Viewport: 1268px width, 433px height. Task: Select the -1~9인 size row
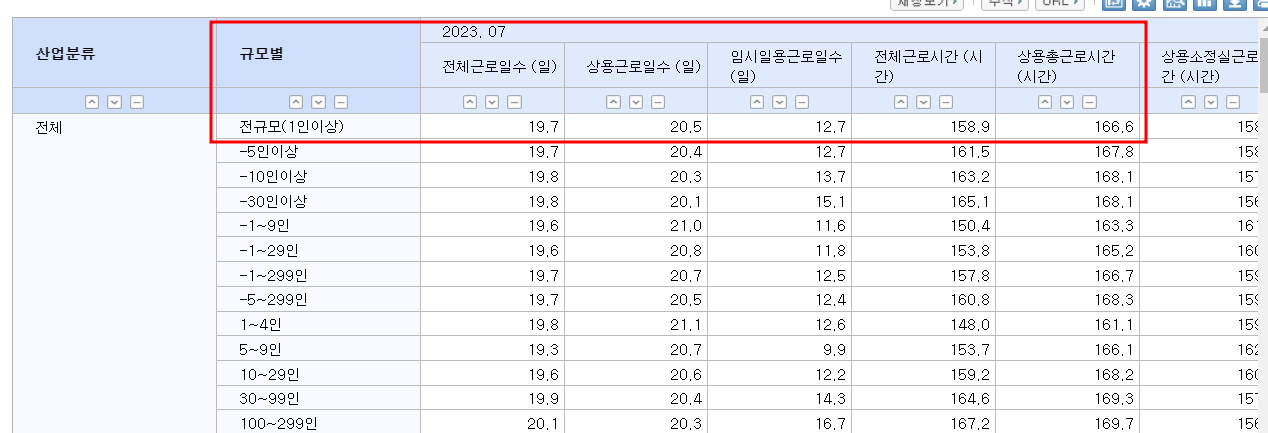coord(265,225)
